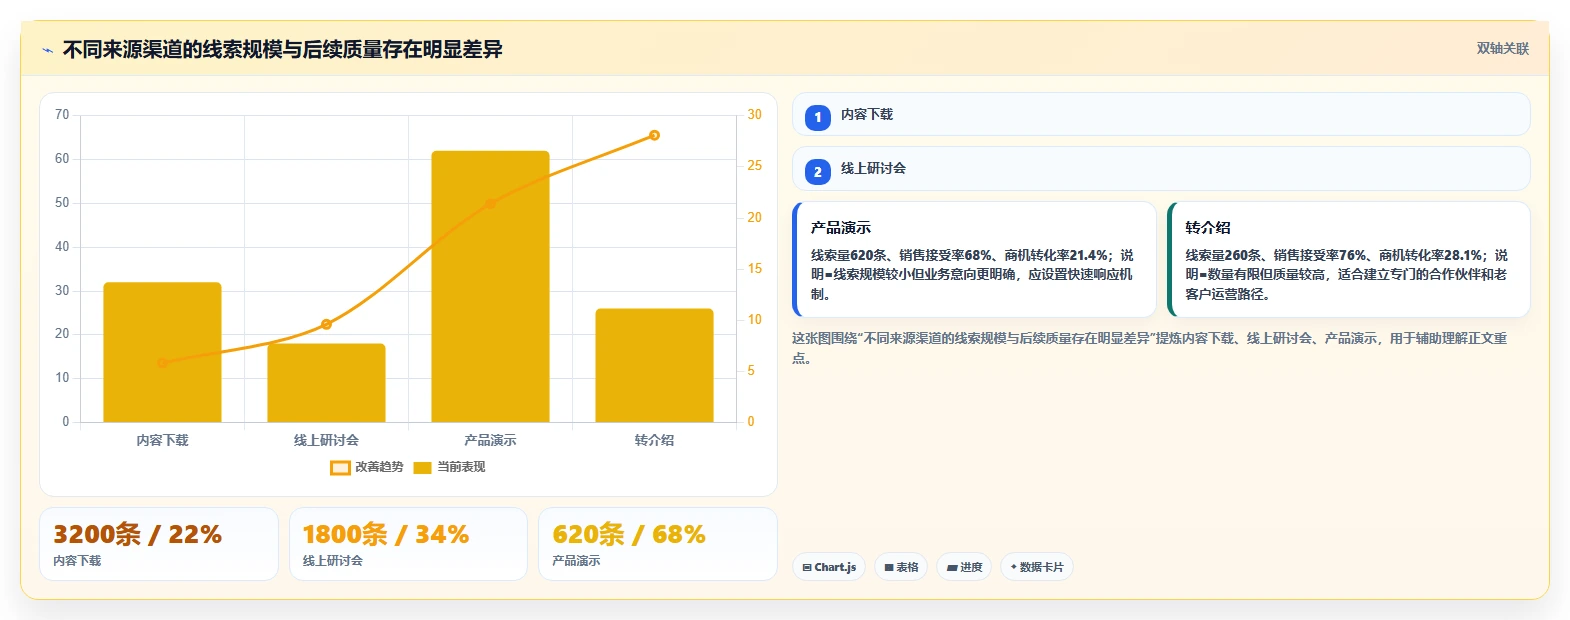The height and width of the screenshot is (620, 1570).
Task: Toggle the 当前表现 legend entry
Action: click(449, 467)
